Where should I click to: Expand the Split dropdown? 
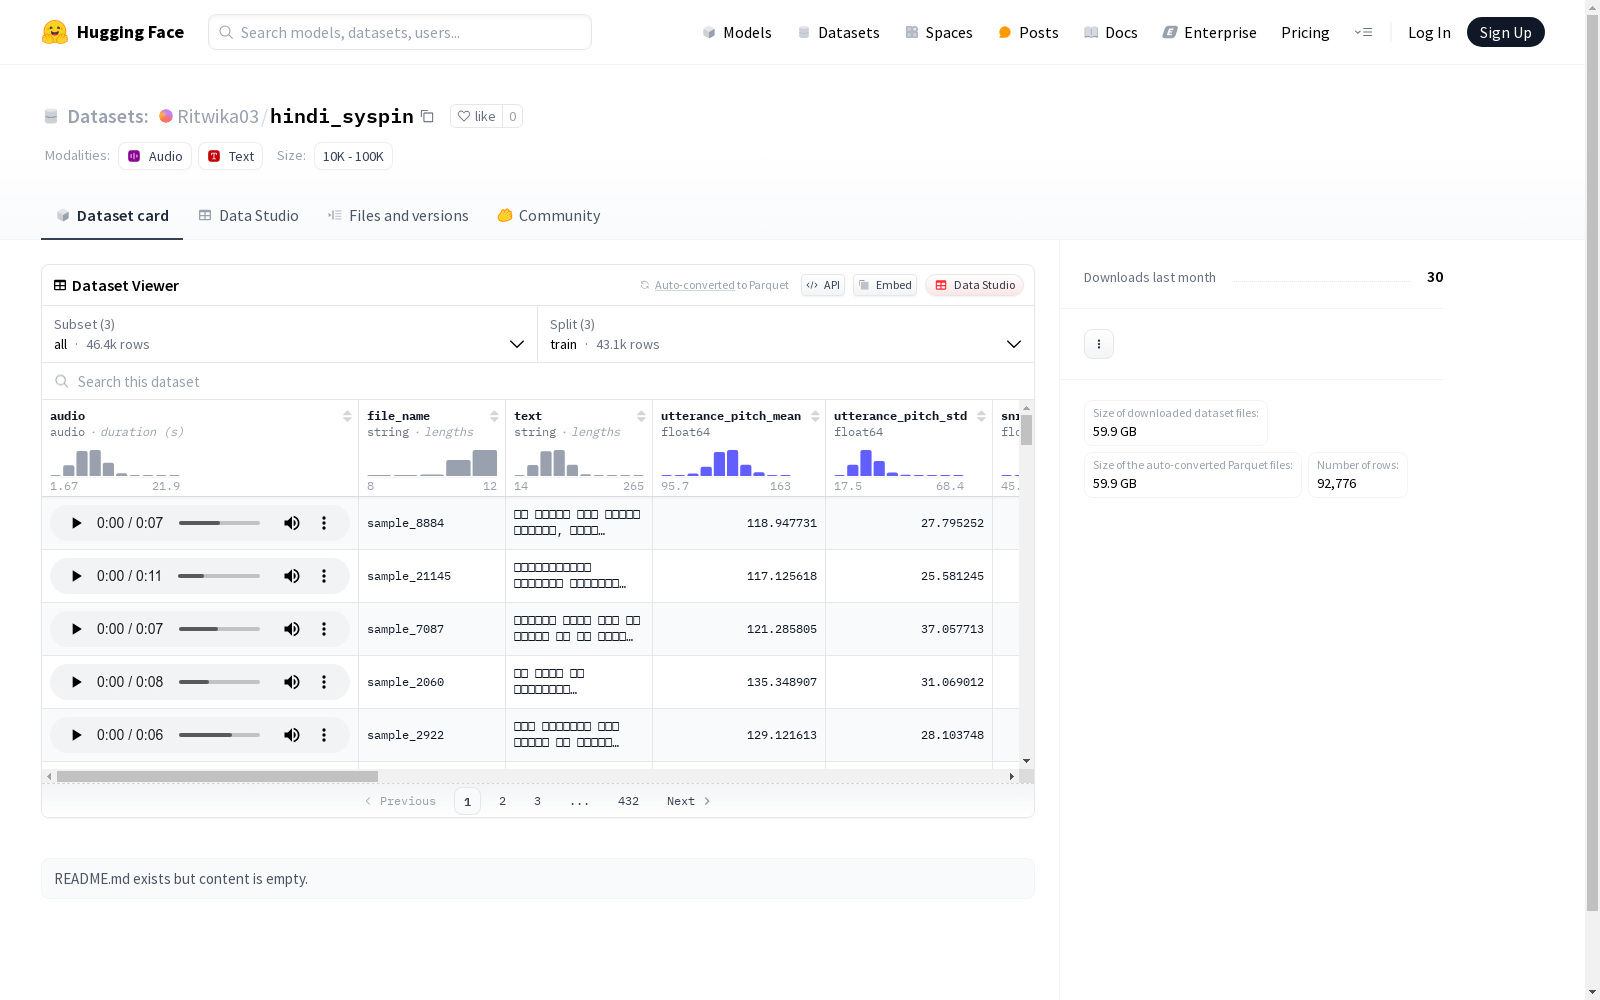(786, 334)
